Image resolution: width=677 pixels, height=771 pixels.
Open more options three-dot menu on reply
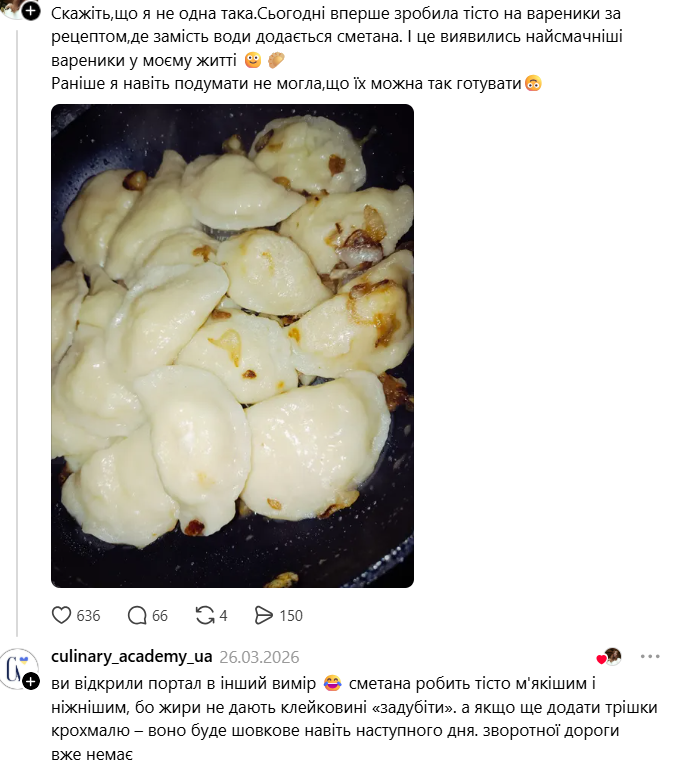click(650, 656)
